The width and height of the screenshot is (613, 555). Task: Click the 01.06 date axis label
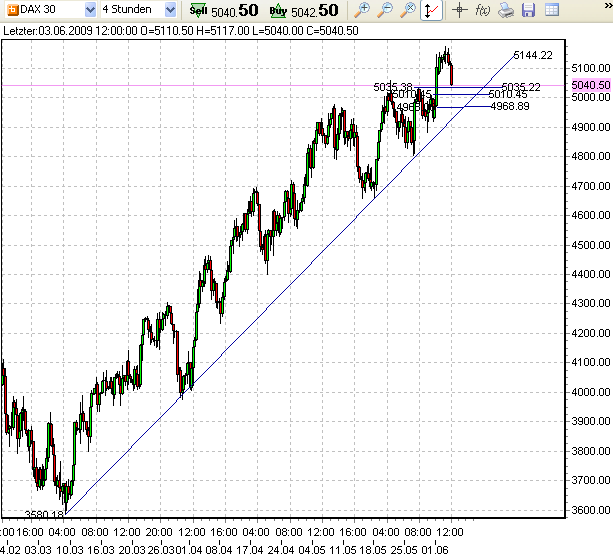coord(435,550)
